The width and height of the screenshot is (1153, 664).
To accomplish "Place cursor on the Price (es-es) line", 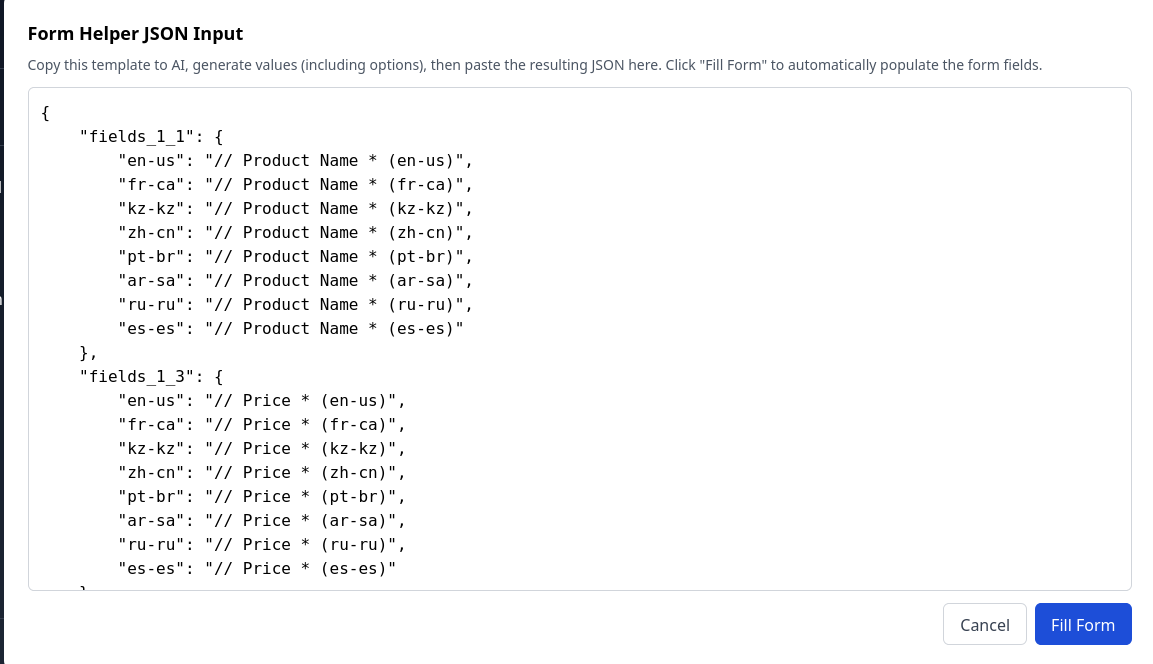I will coord(257,569).
